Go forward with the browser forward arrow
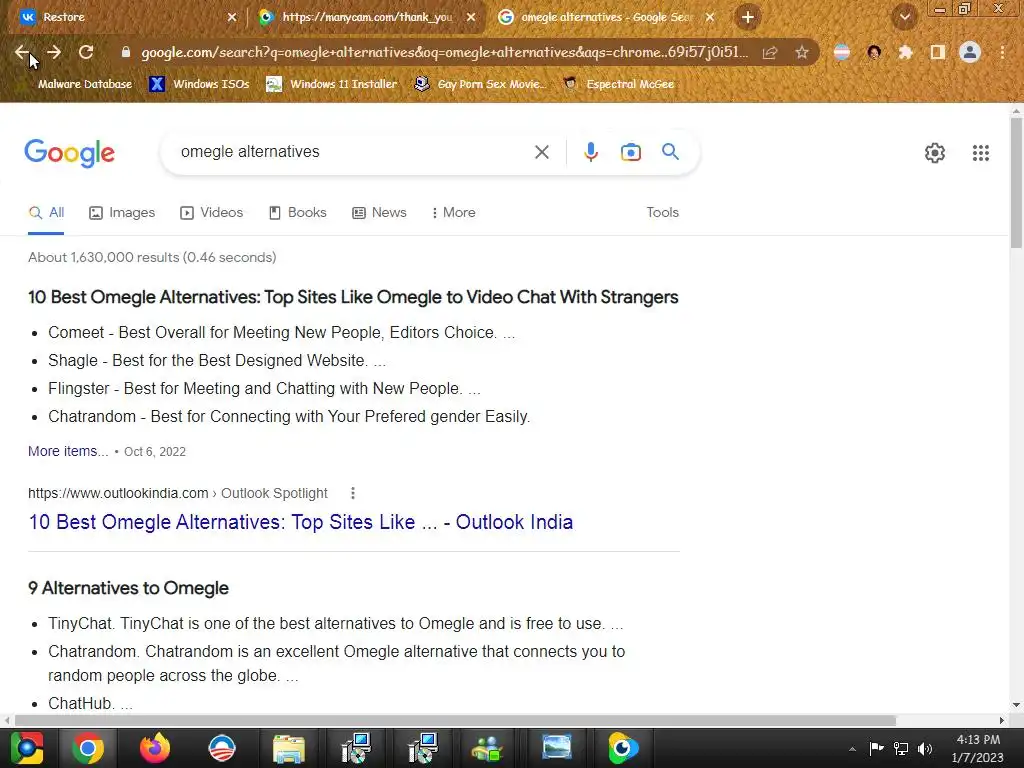 tap(54, 52)
